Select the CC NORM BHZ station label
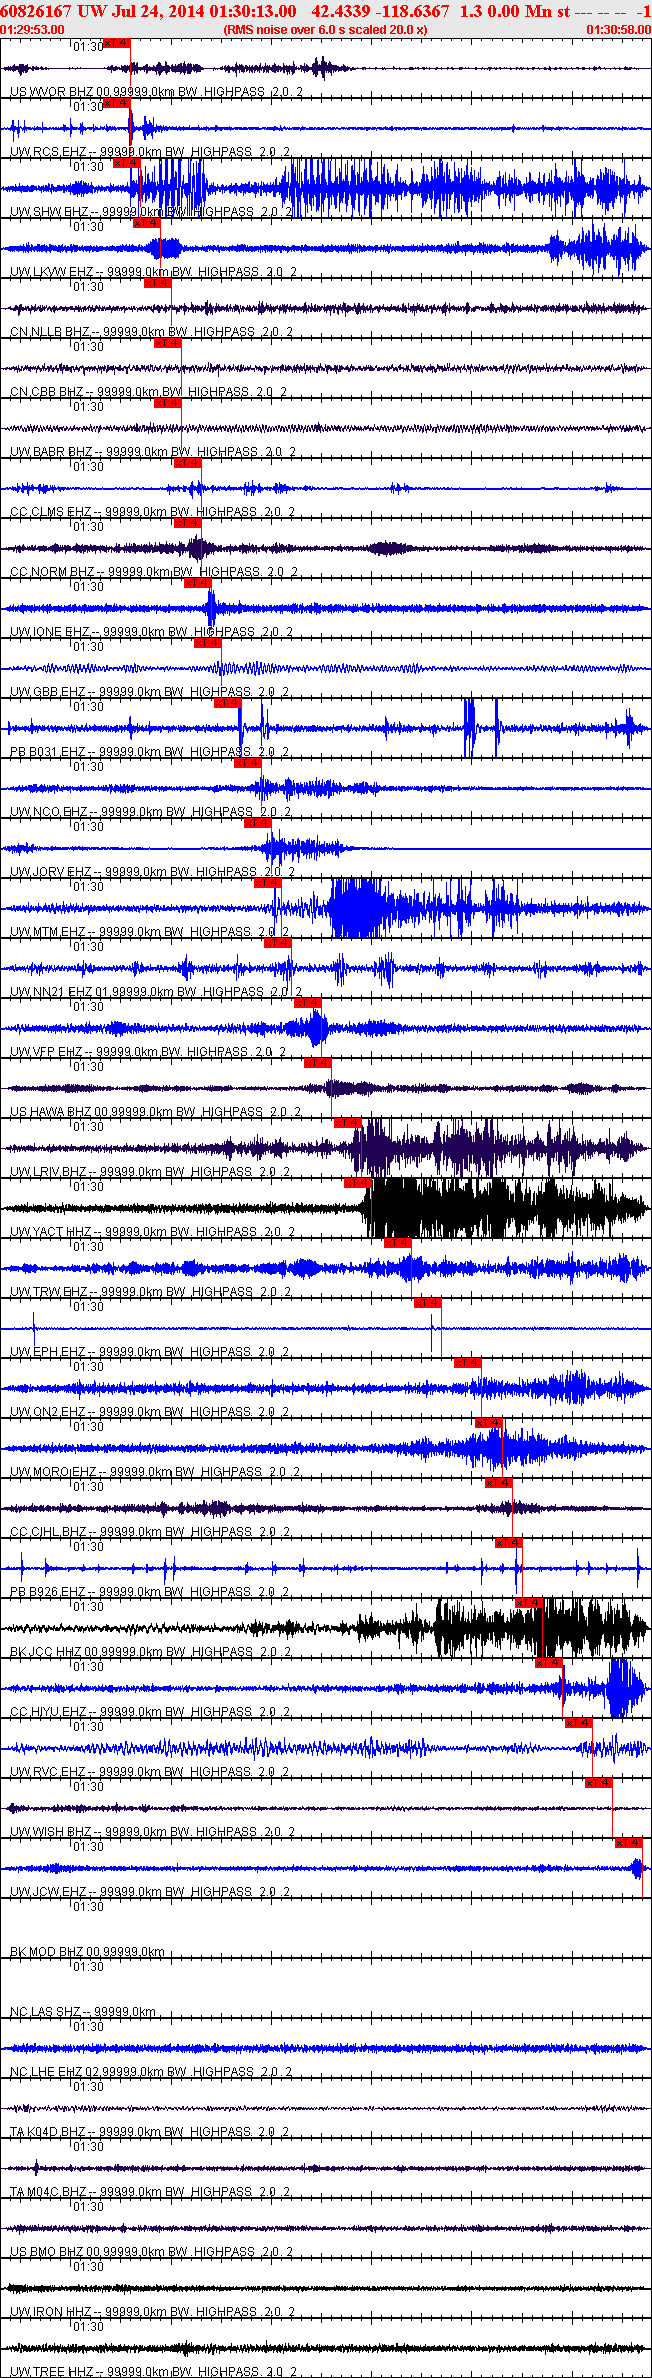 pos(153,572)
